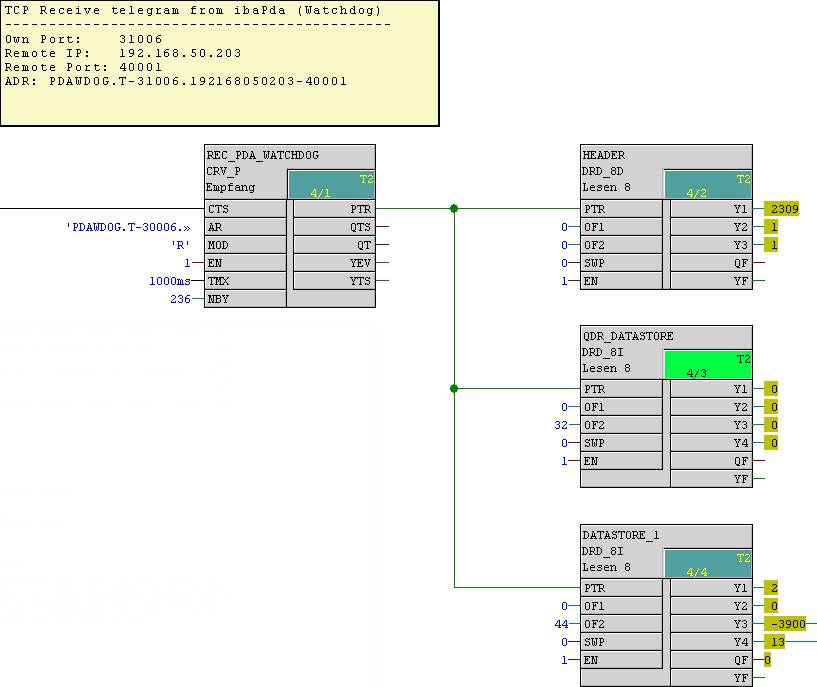Click the 32 value at QDR_DATASTORE OF2
The width and height of the screenshot is (817, 687).
561,425
